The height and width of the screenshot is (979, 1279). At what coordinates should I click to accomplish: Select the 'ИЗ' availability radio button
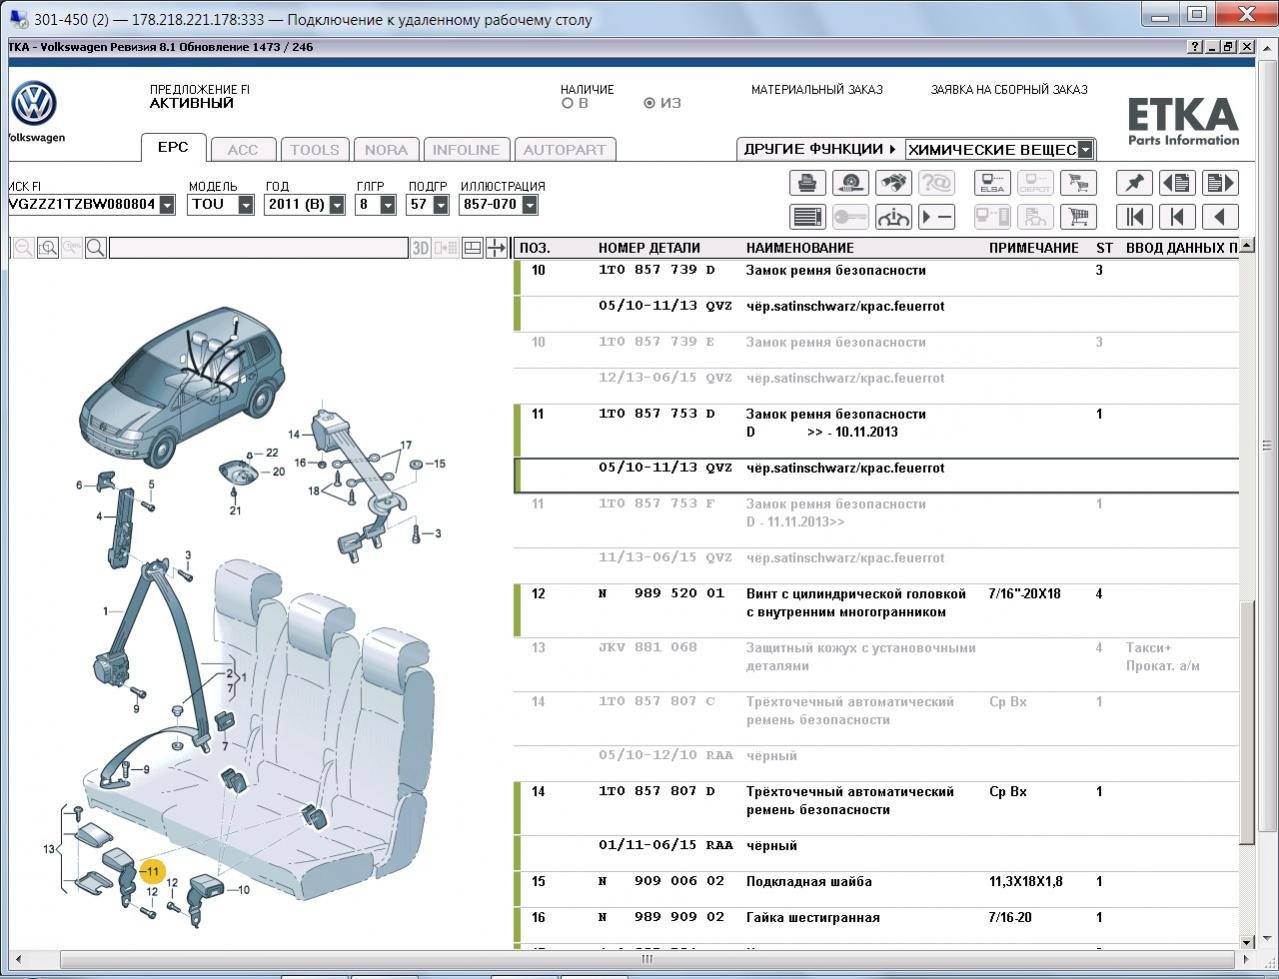pyautogui.click(x=650, y=103)
